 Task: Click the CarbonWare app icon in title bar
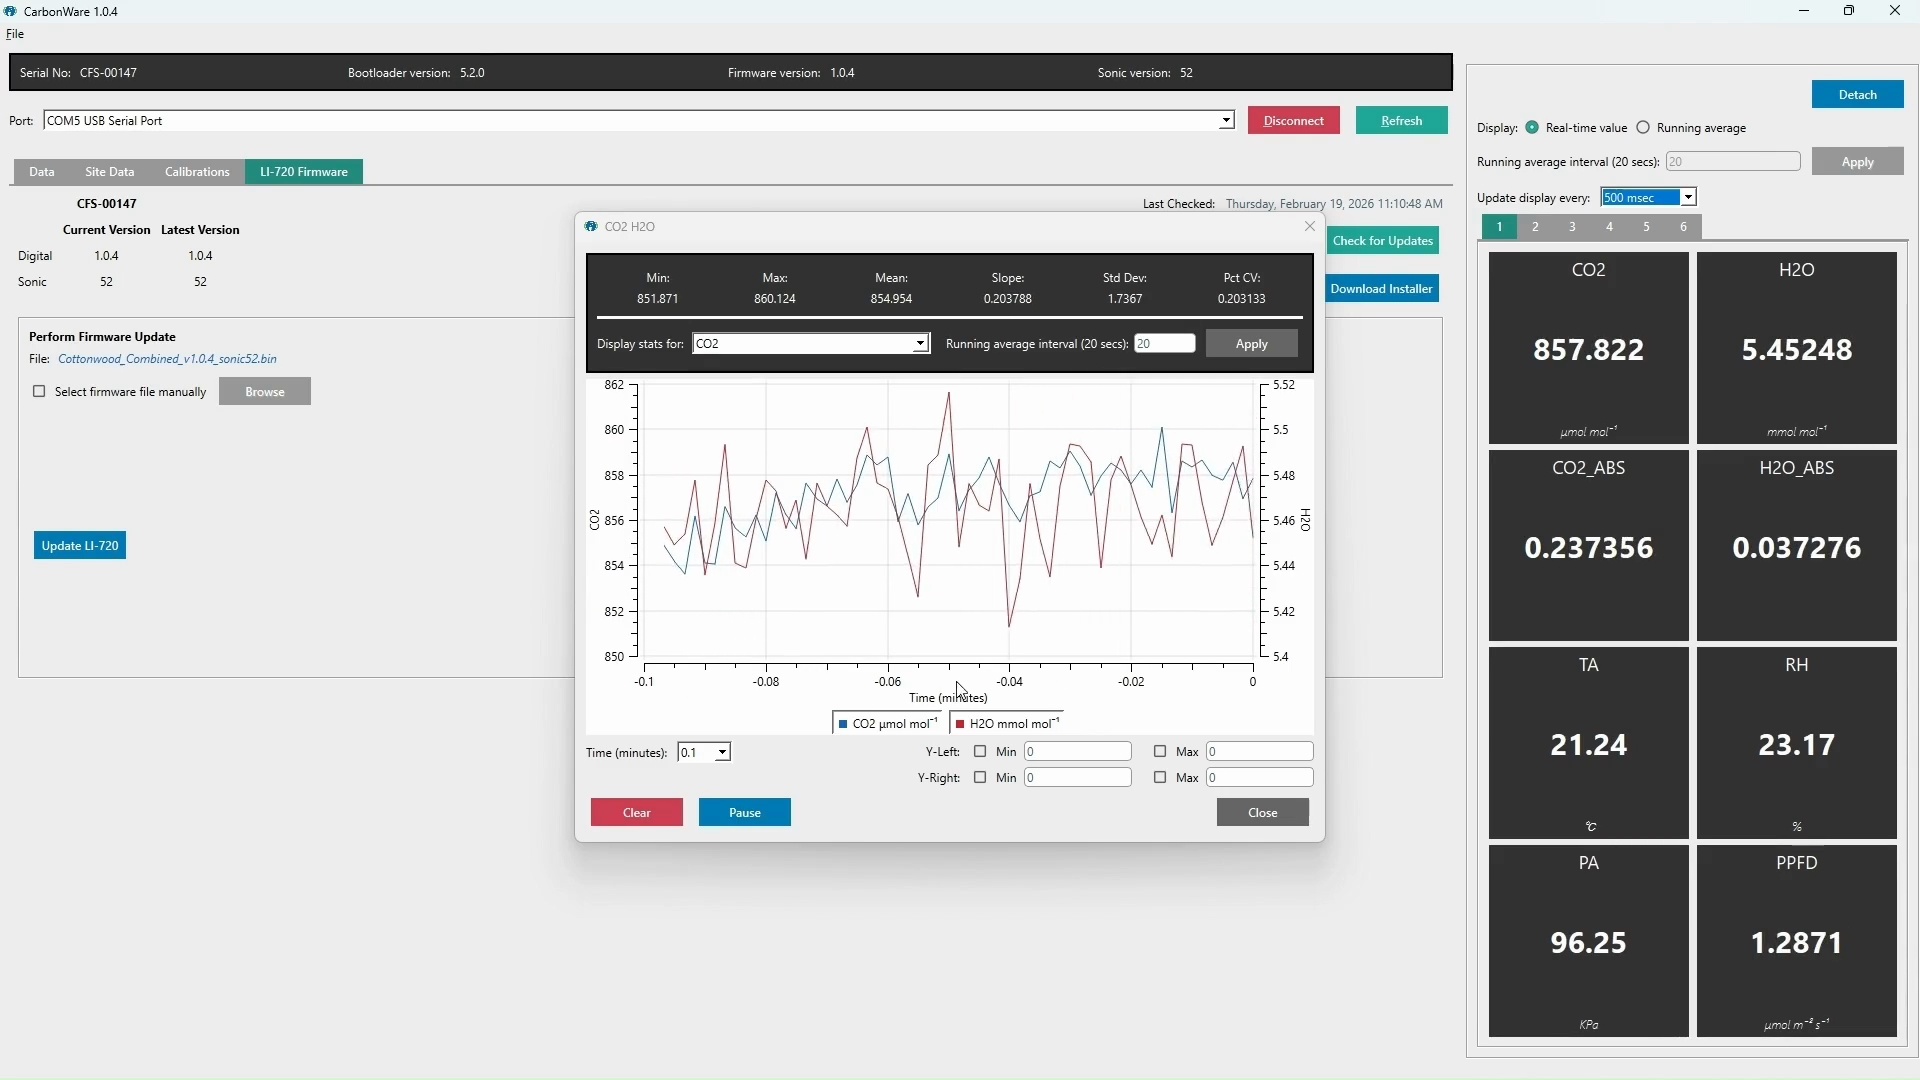point(10,12)
